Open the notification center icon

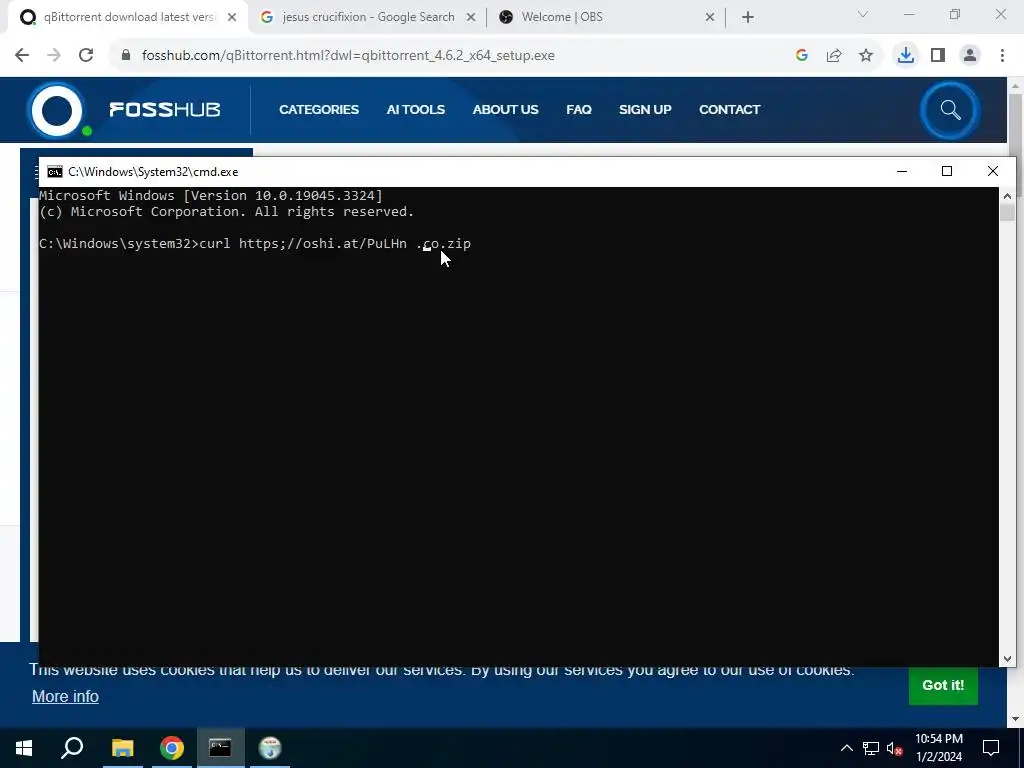[x=991, y=748]
